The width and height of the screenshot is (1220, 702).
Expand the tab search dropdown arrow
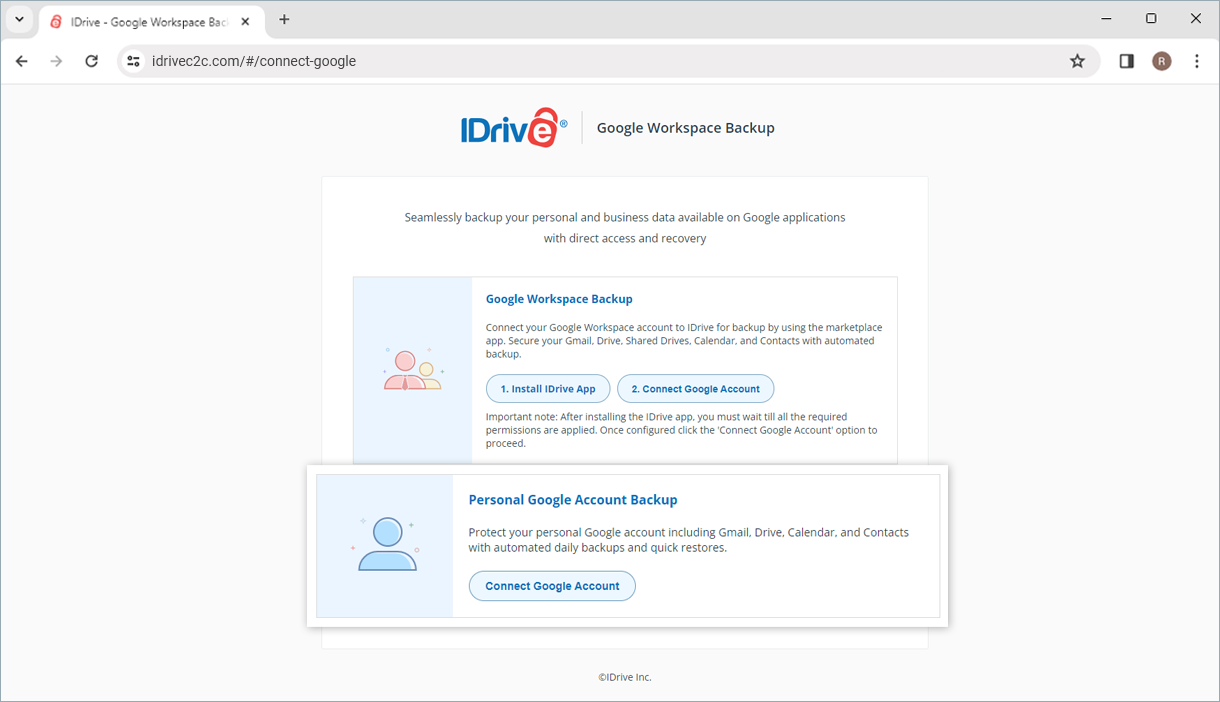19,20
